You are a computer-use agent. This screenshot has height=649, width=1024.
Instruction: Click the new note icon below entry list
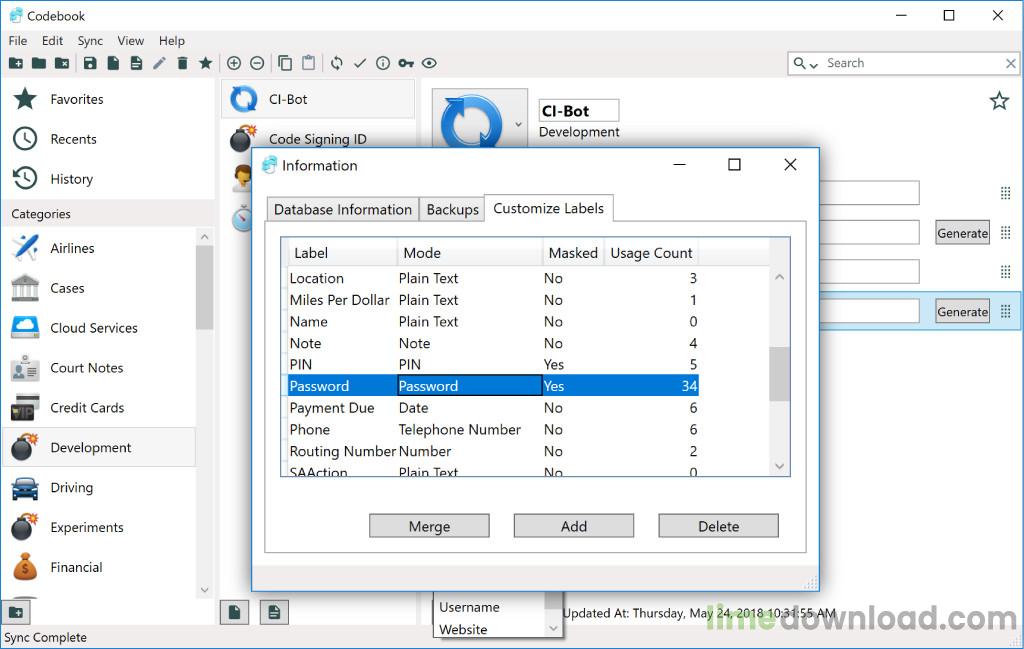(x=274, y=612)
